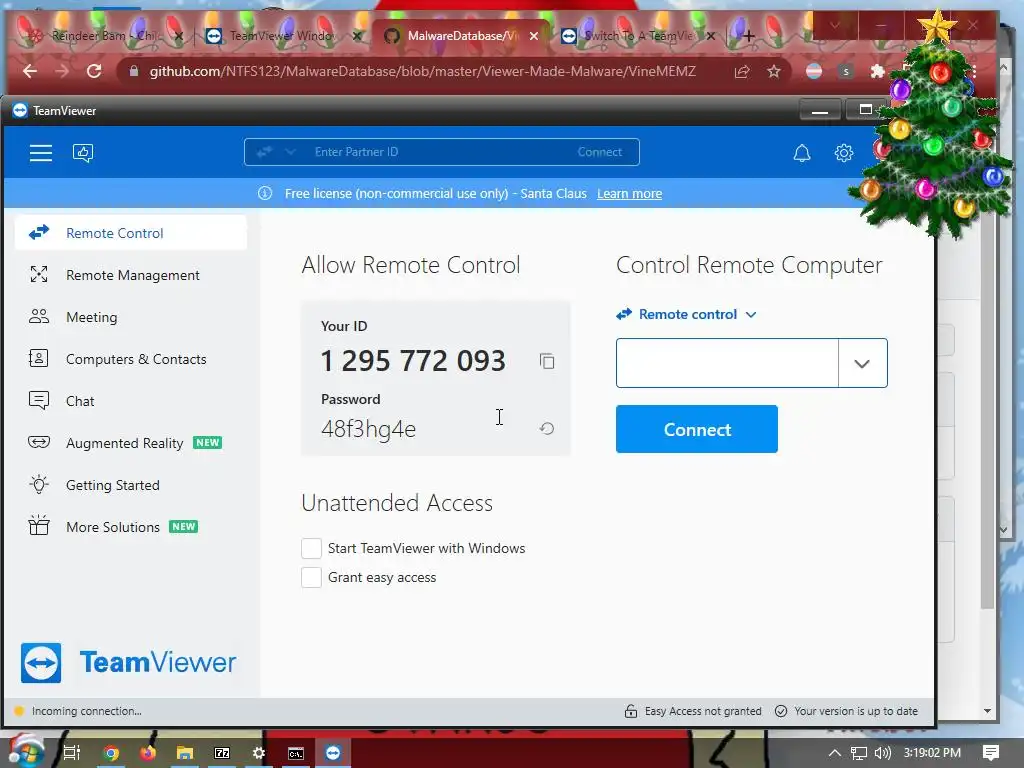Click the ID 1 295 772 093
Viewport: 1024px width, 768px height.
413,360
